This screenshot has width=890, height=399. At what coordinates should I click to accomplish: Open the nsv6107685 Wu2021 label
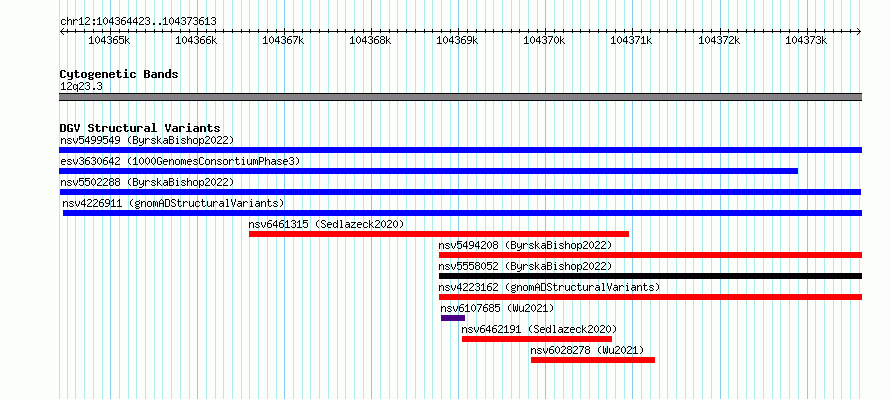point(497,308)
